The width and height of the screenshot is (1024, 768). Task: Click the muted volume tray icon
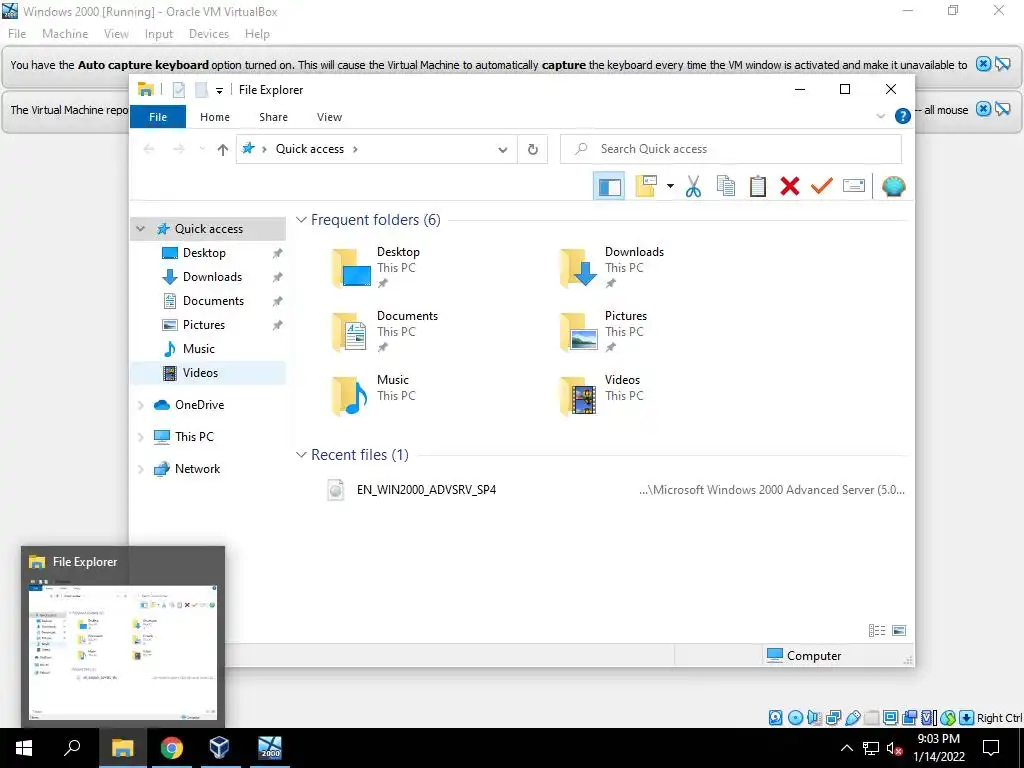[x=895, y=748]
